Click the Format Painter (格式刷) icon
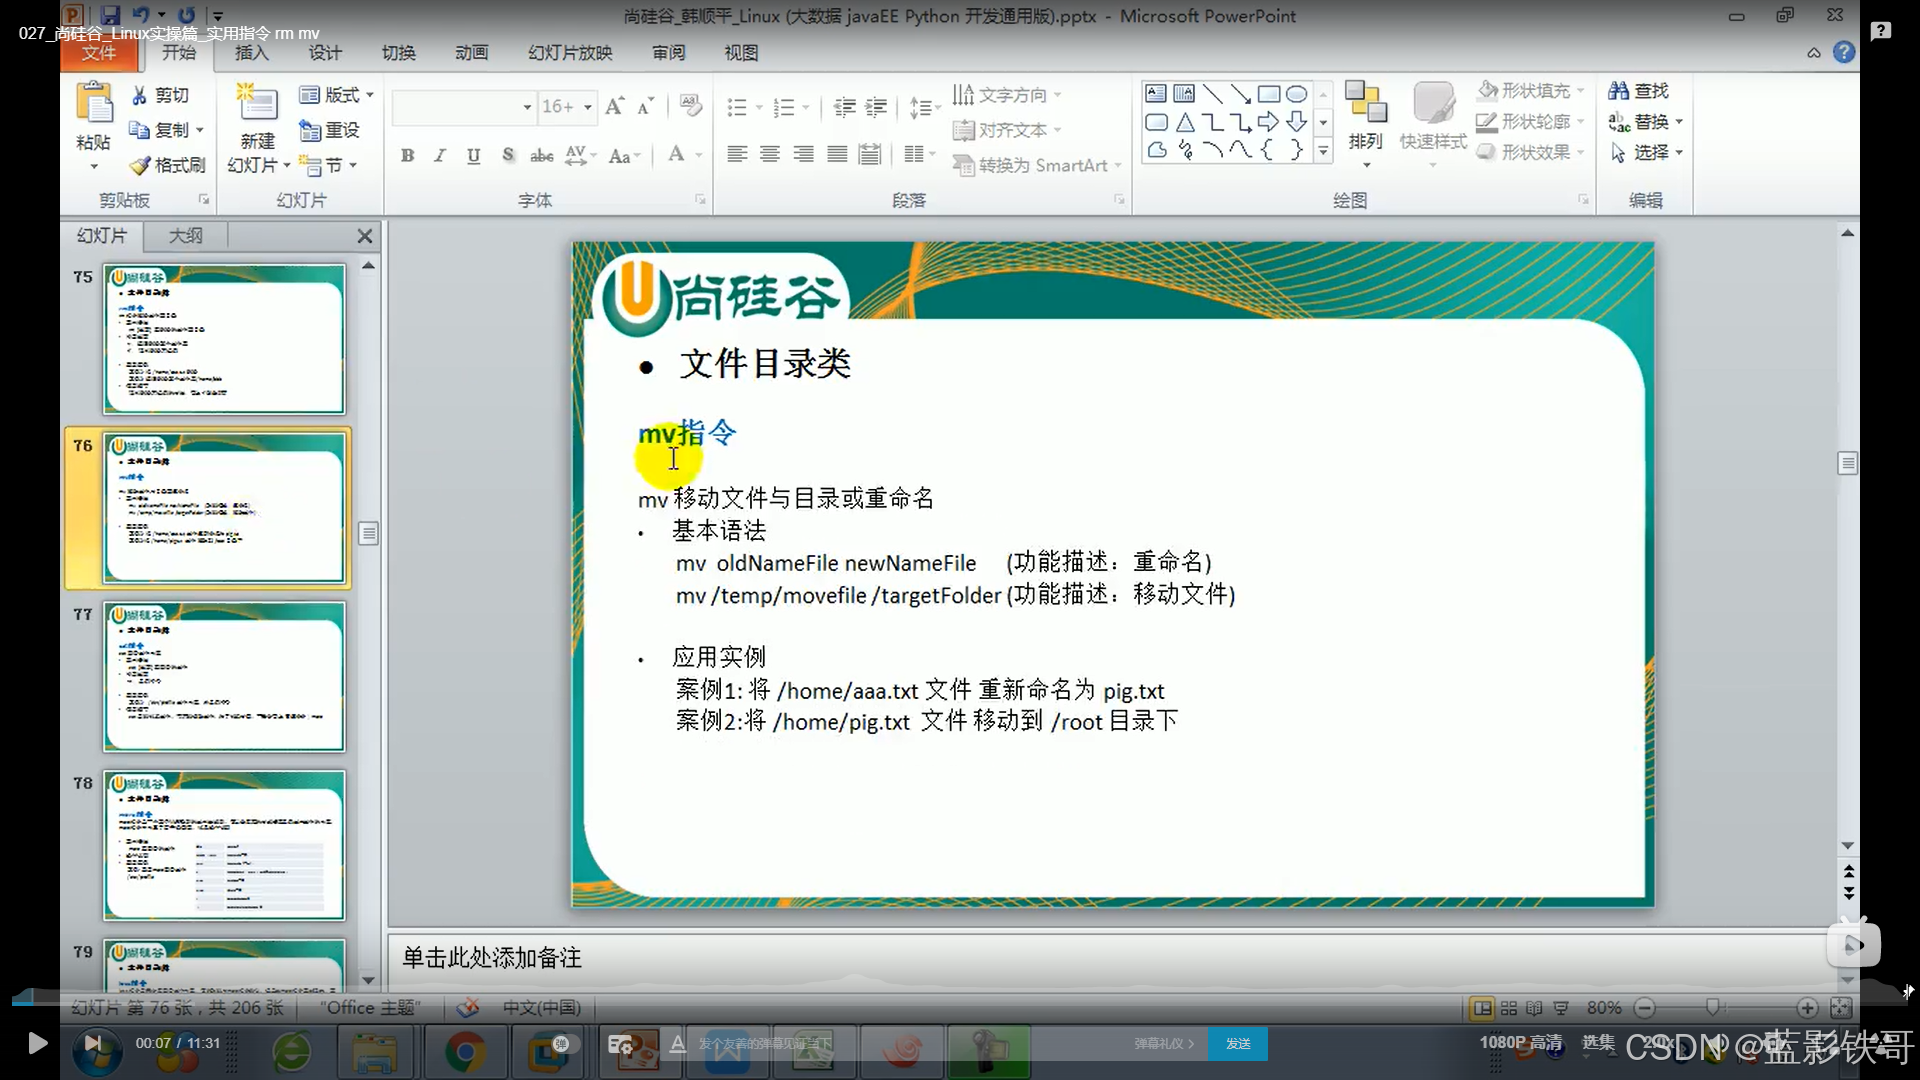This screenshot has width=1920, height=1080. point(141,165)
